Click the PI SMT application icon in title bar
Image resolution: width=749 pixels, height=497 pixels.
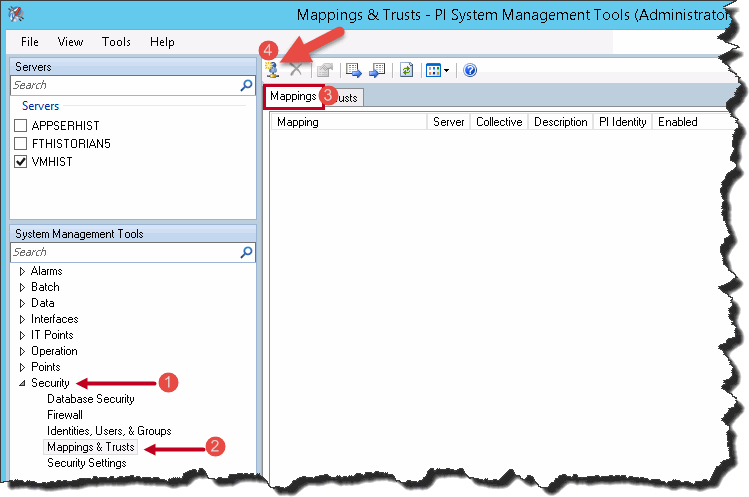pyautogui.click(x=16, y=14)
